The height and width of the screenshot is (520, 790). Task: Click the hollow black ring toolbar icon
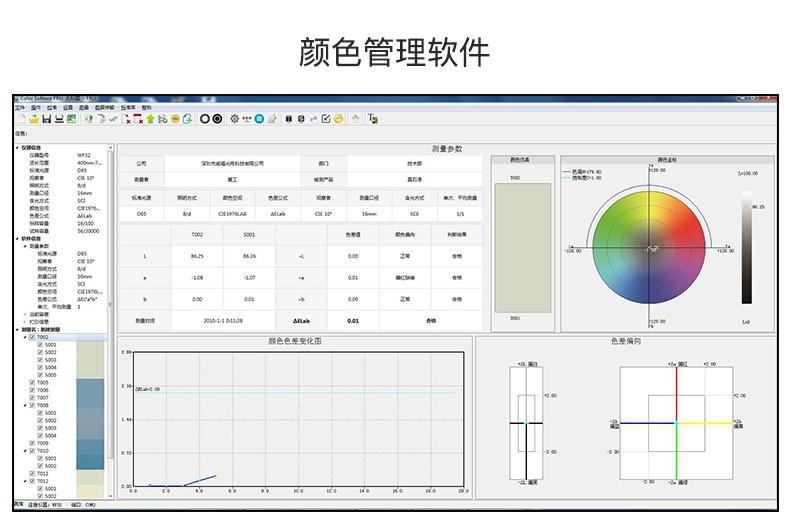tap(204, 118)
